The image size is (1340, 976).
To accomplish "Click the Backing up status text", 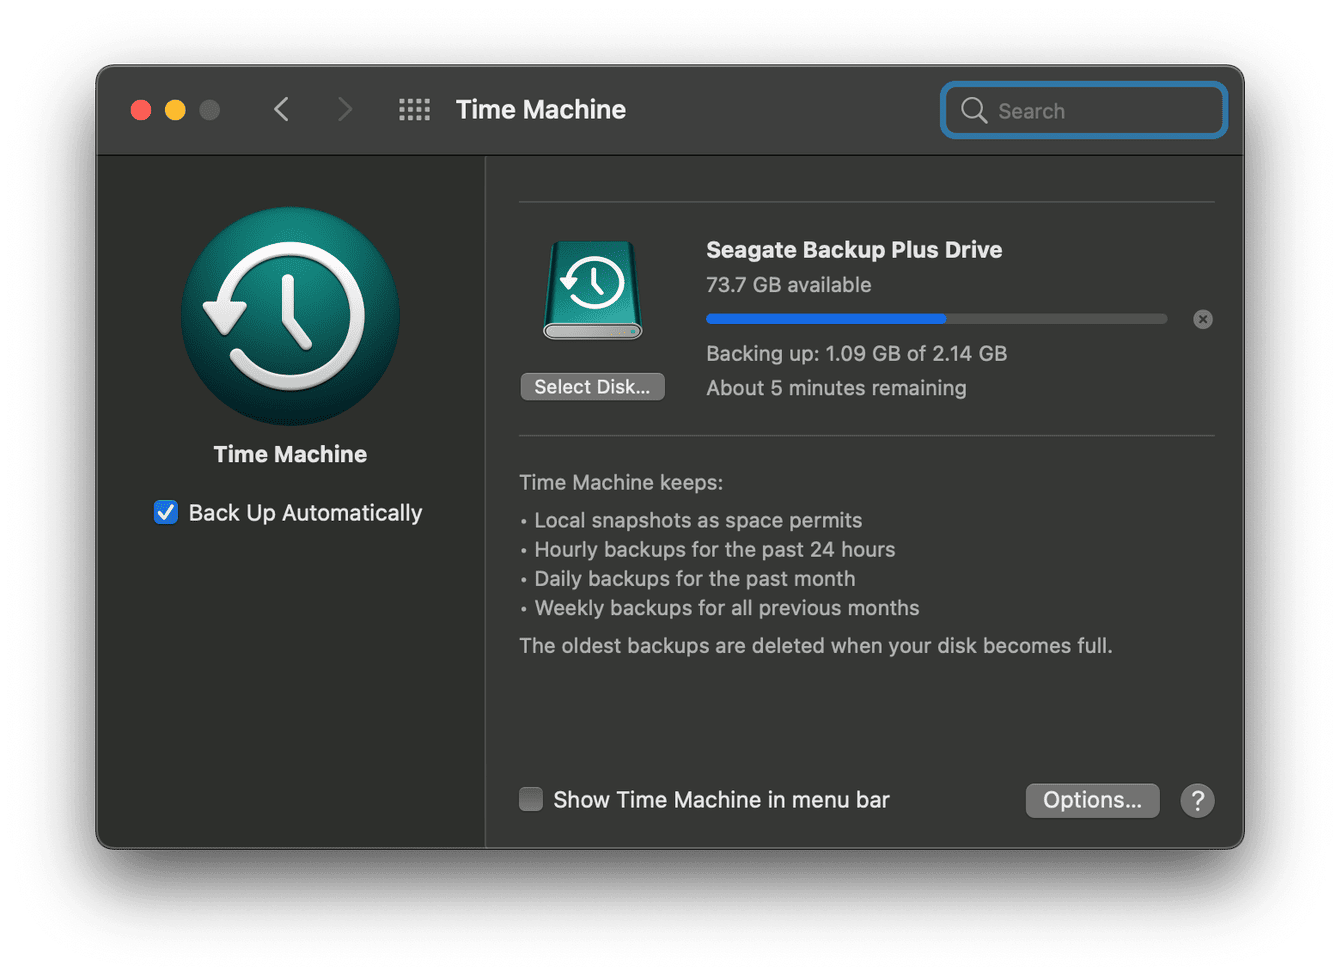I will pyautogui.click(x=857, y=353).
